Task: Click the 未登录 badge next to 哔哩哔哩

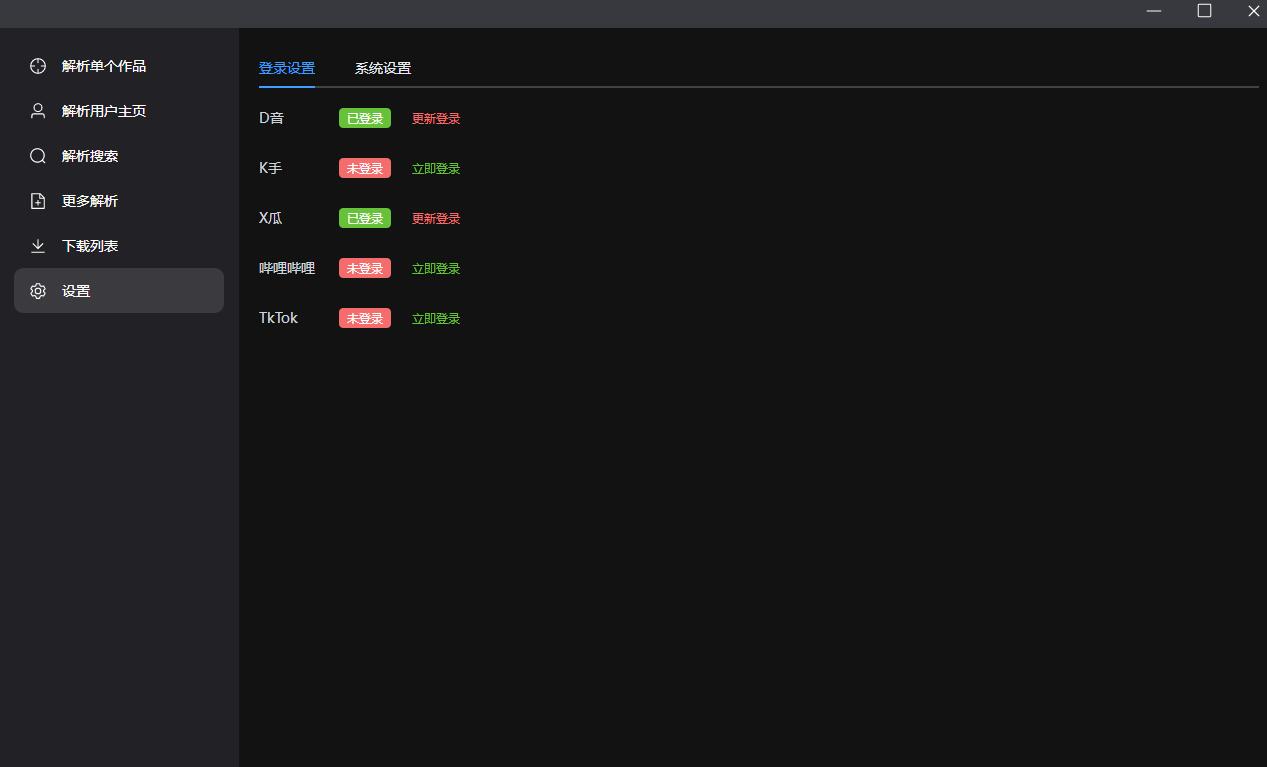Action: click(365, 268)
